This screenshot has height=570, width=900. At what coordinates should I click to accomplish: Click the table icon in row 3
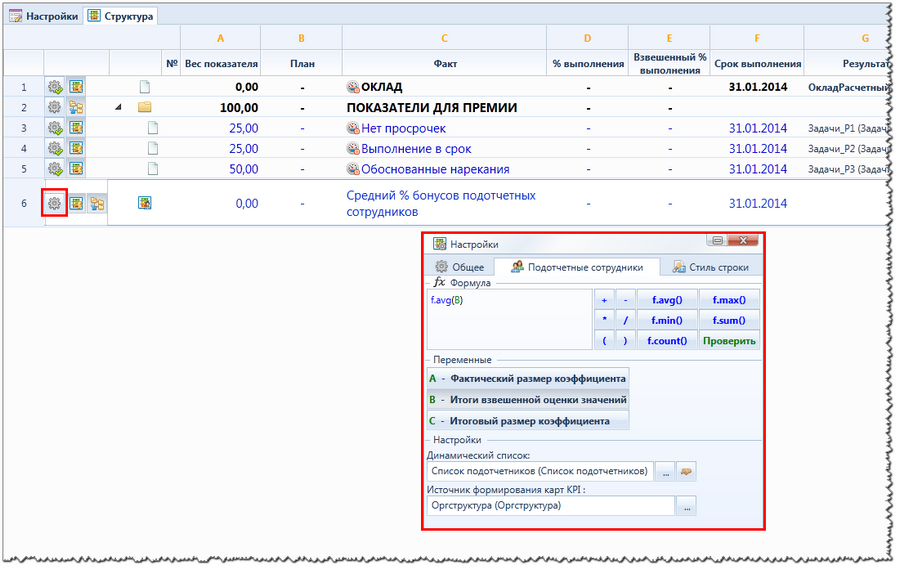click(x=76, y=128)
